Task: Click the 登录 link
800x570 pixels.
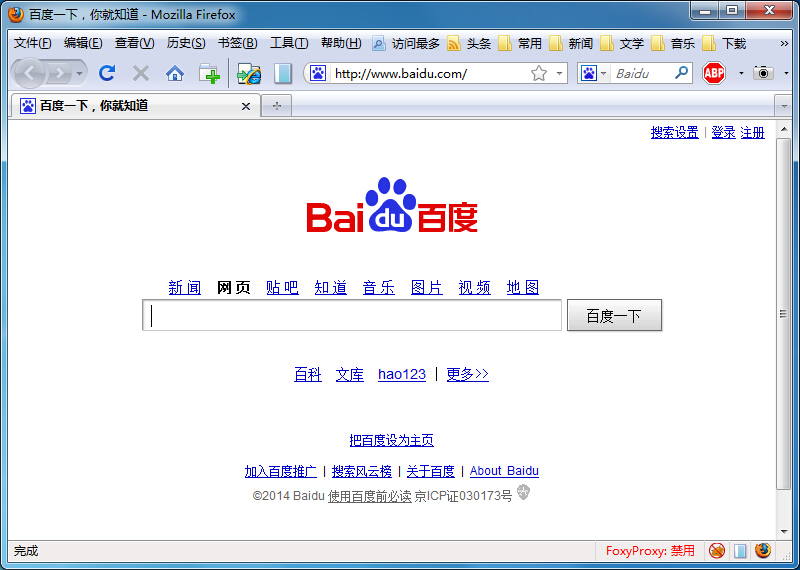Action: (723, 133)
